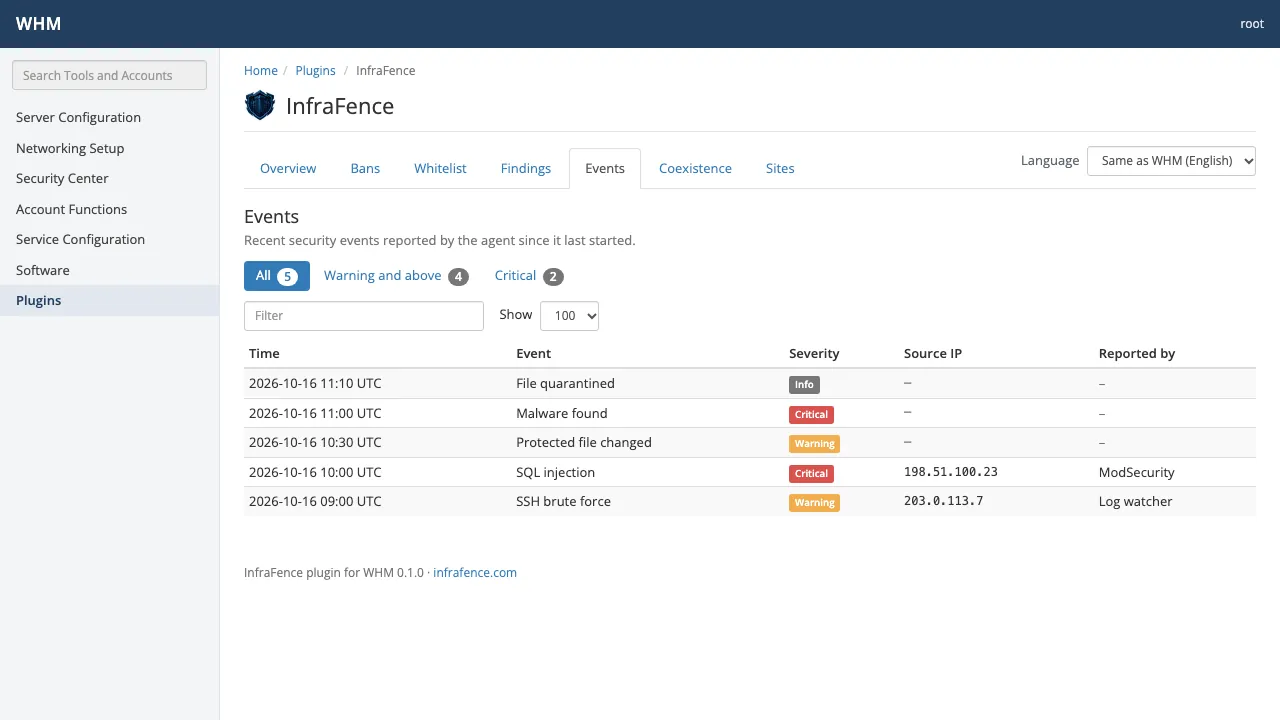The width and height of the screenshot is (1280, 720).
Task: Switch to the Overview tab
Action: coord(288,169)
